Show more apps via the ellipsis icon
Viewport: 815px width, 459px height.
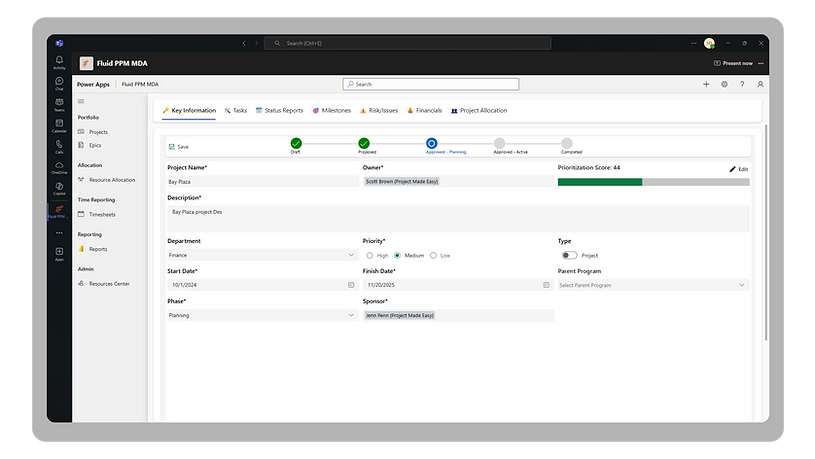point(59,233)
